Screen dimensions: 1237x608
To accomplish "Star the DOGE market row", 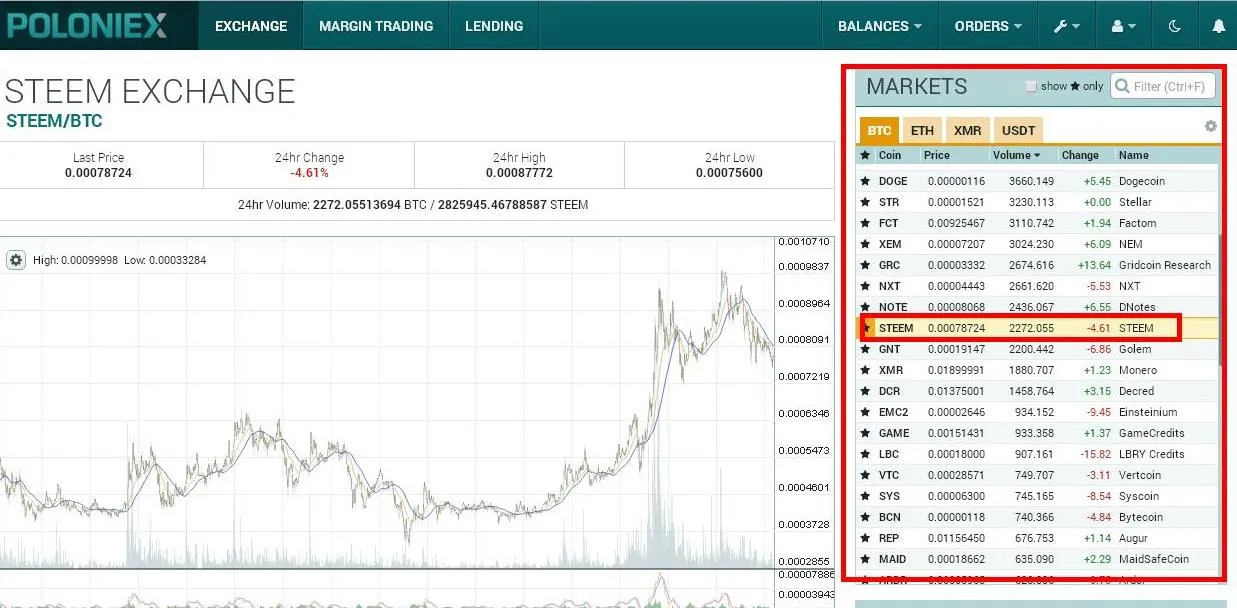I will click(865, 181).
